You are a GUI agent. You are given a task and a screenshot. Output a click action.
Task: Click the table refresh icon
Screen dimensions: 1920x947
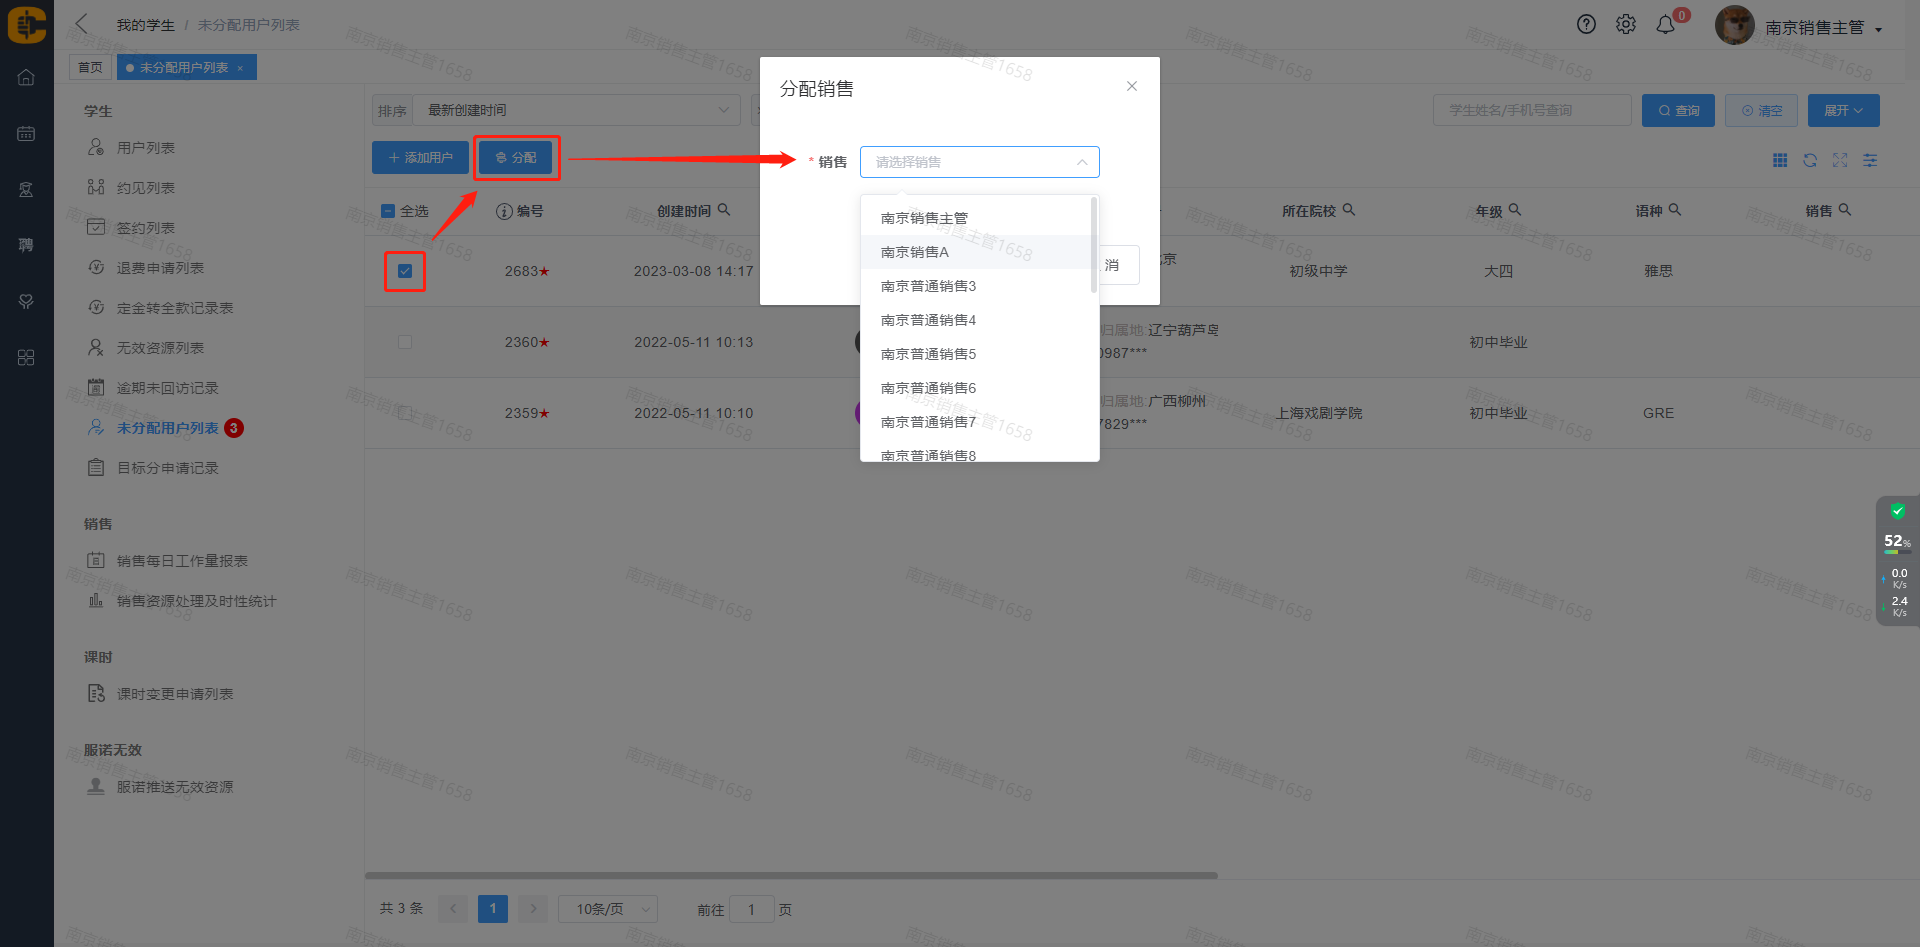click(1810, 160)
